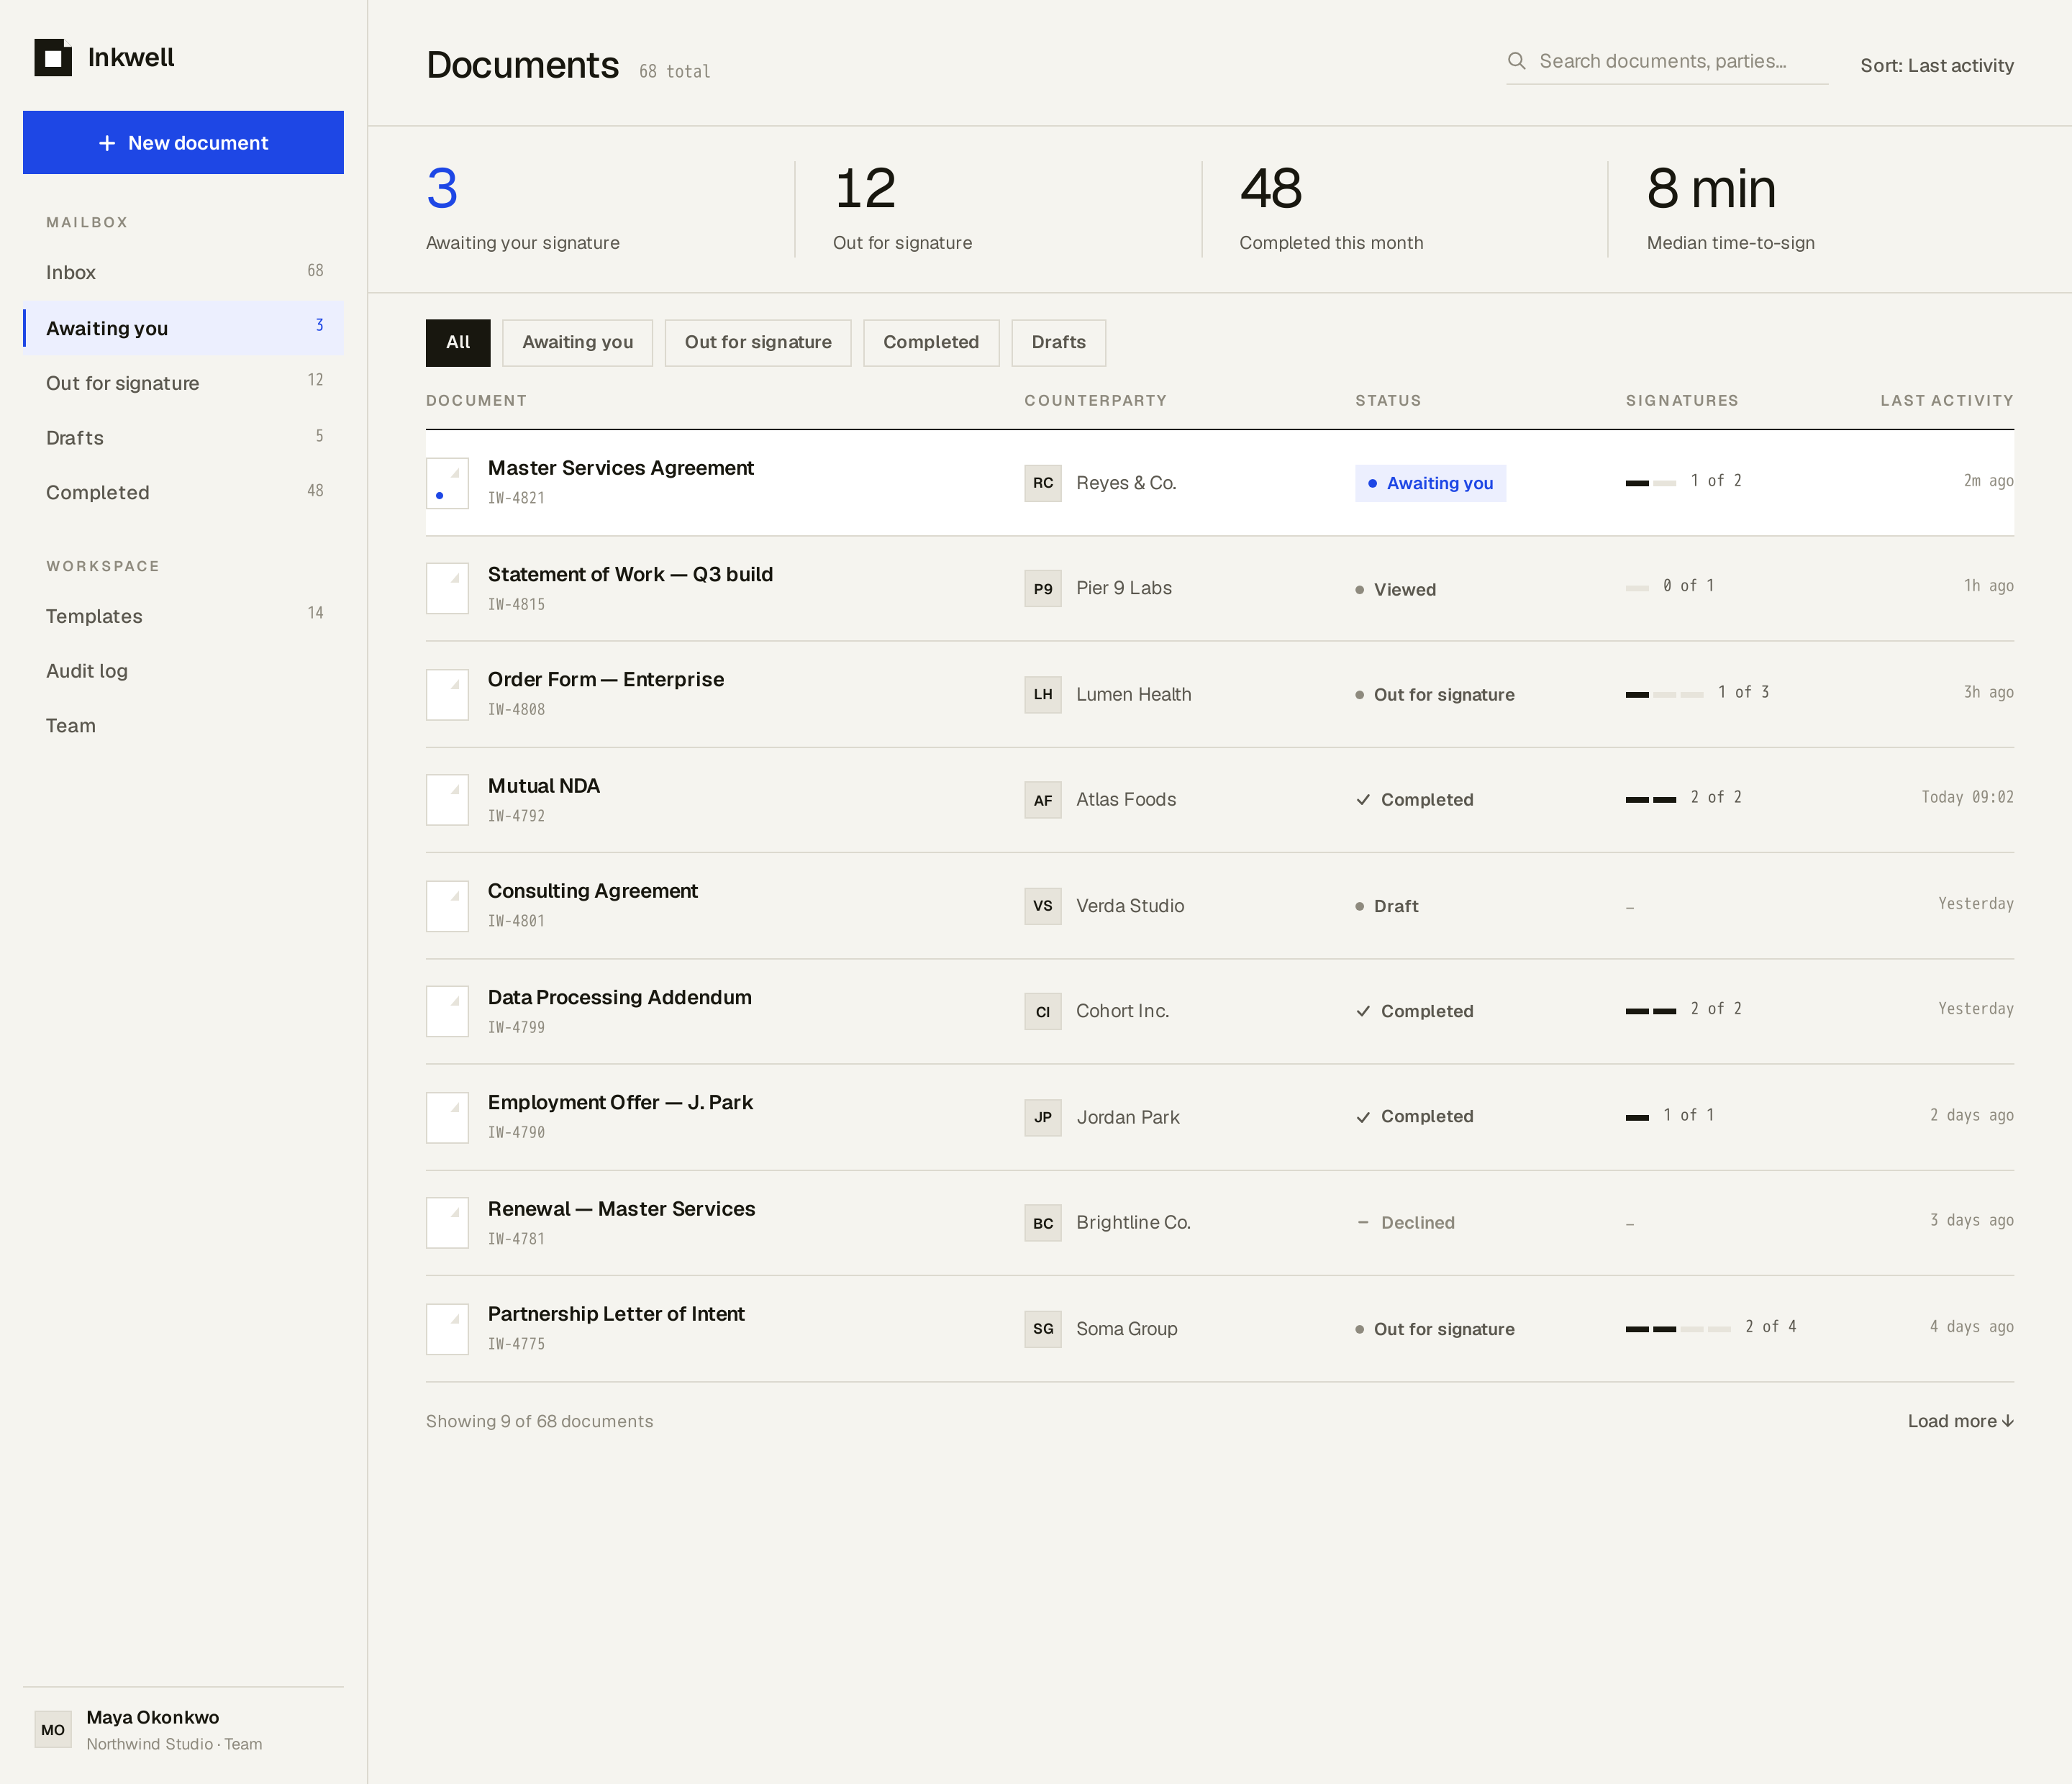
Task: Click Maya Okonkwo's MO avatar
Action: [x=53, y=1729]
